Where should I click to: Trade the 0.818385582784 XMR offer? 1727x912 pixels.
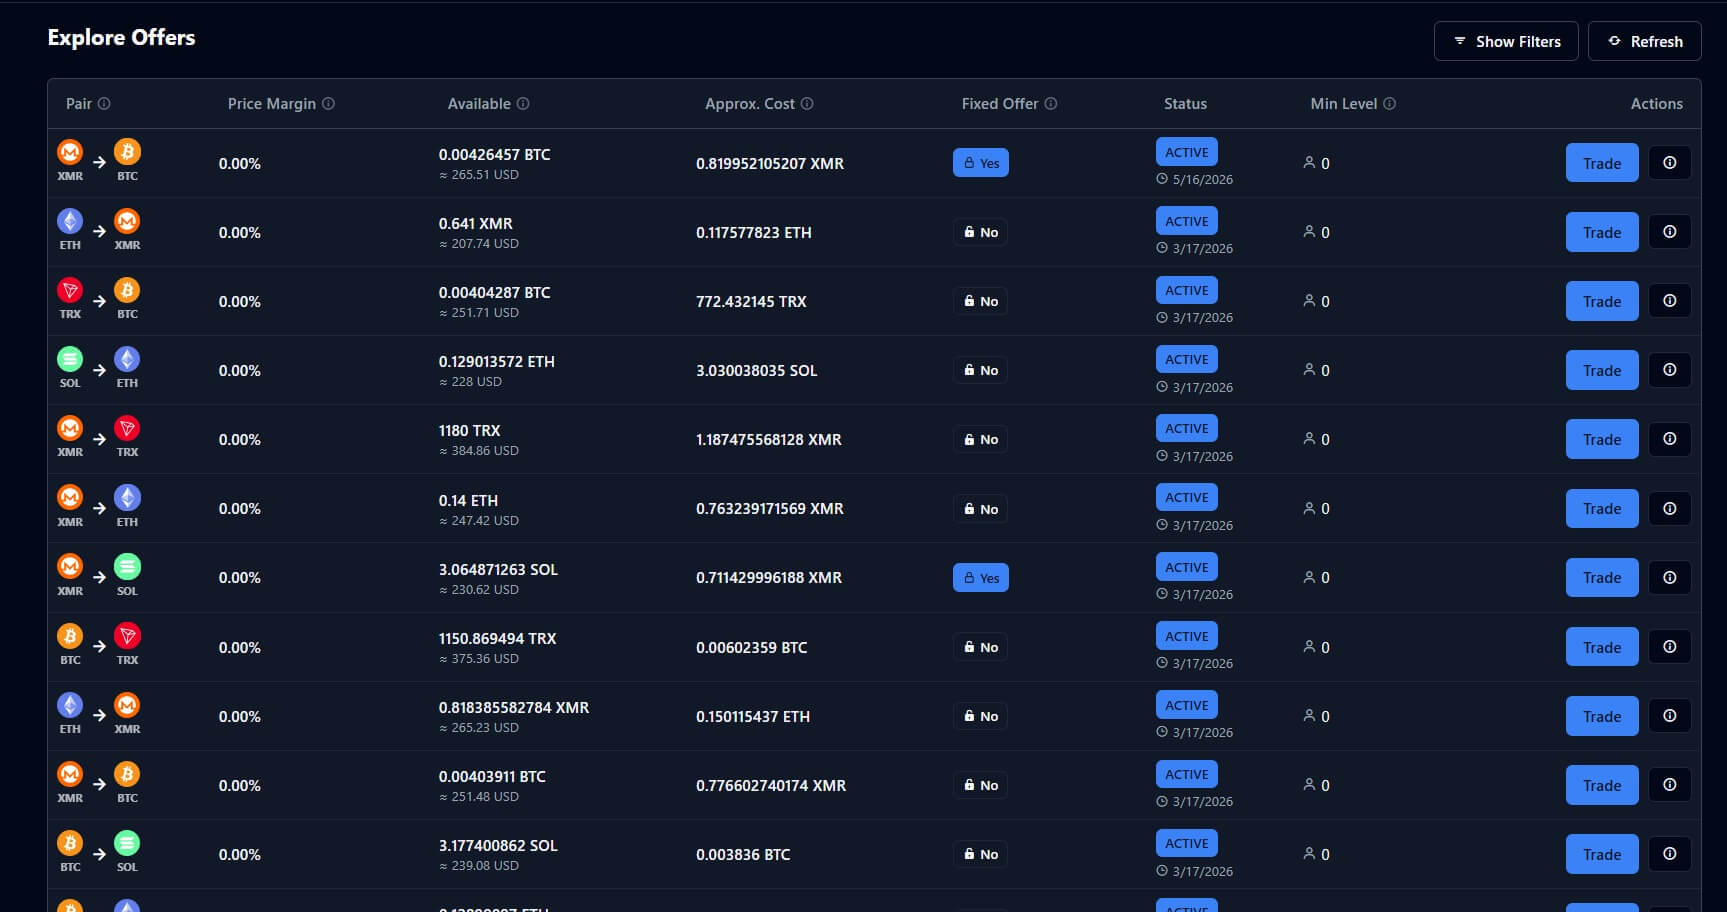click(x=1602, y=716)
